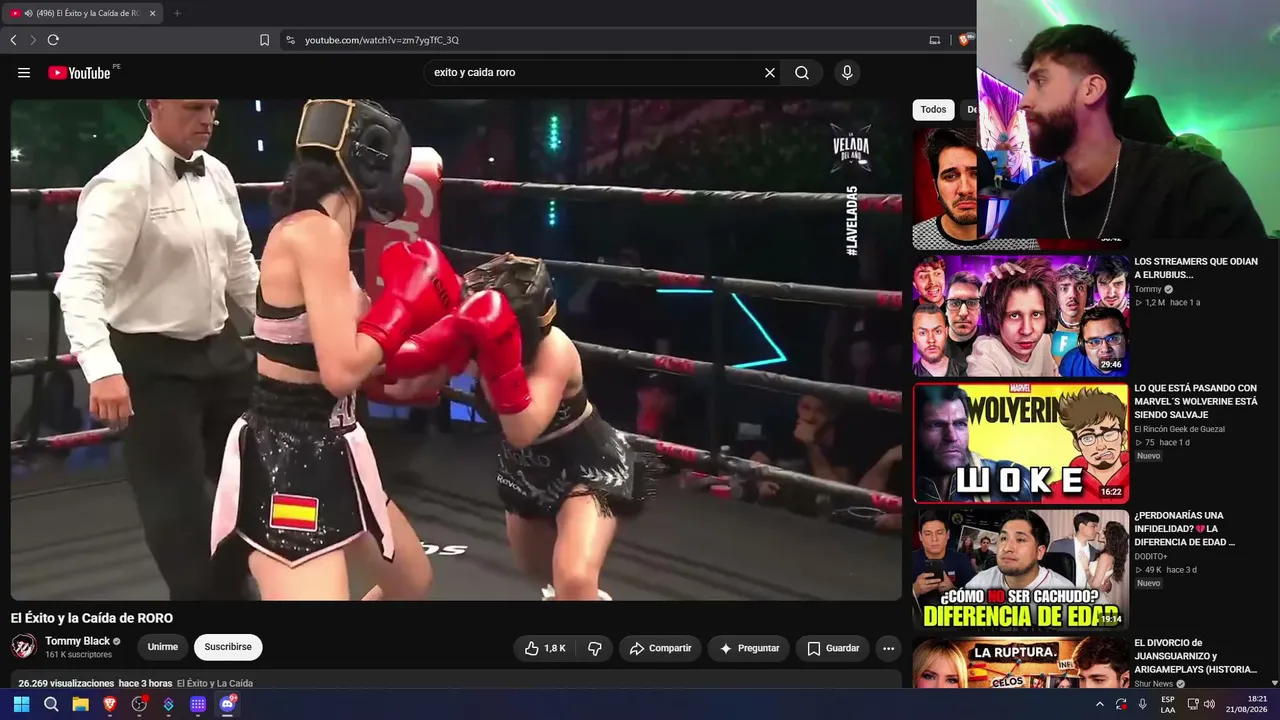Visit the 'DODITO+' channel link
Viewport: 1280px width, 720px height.
tap(1151, 556)
